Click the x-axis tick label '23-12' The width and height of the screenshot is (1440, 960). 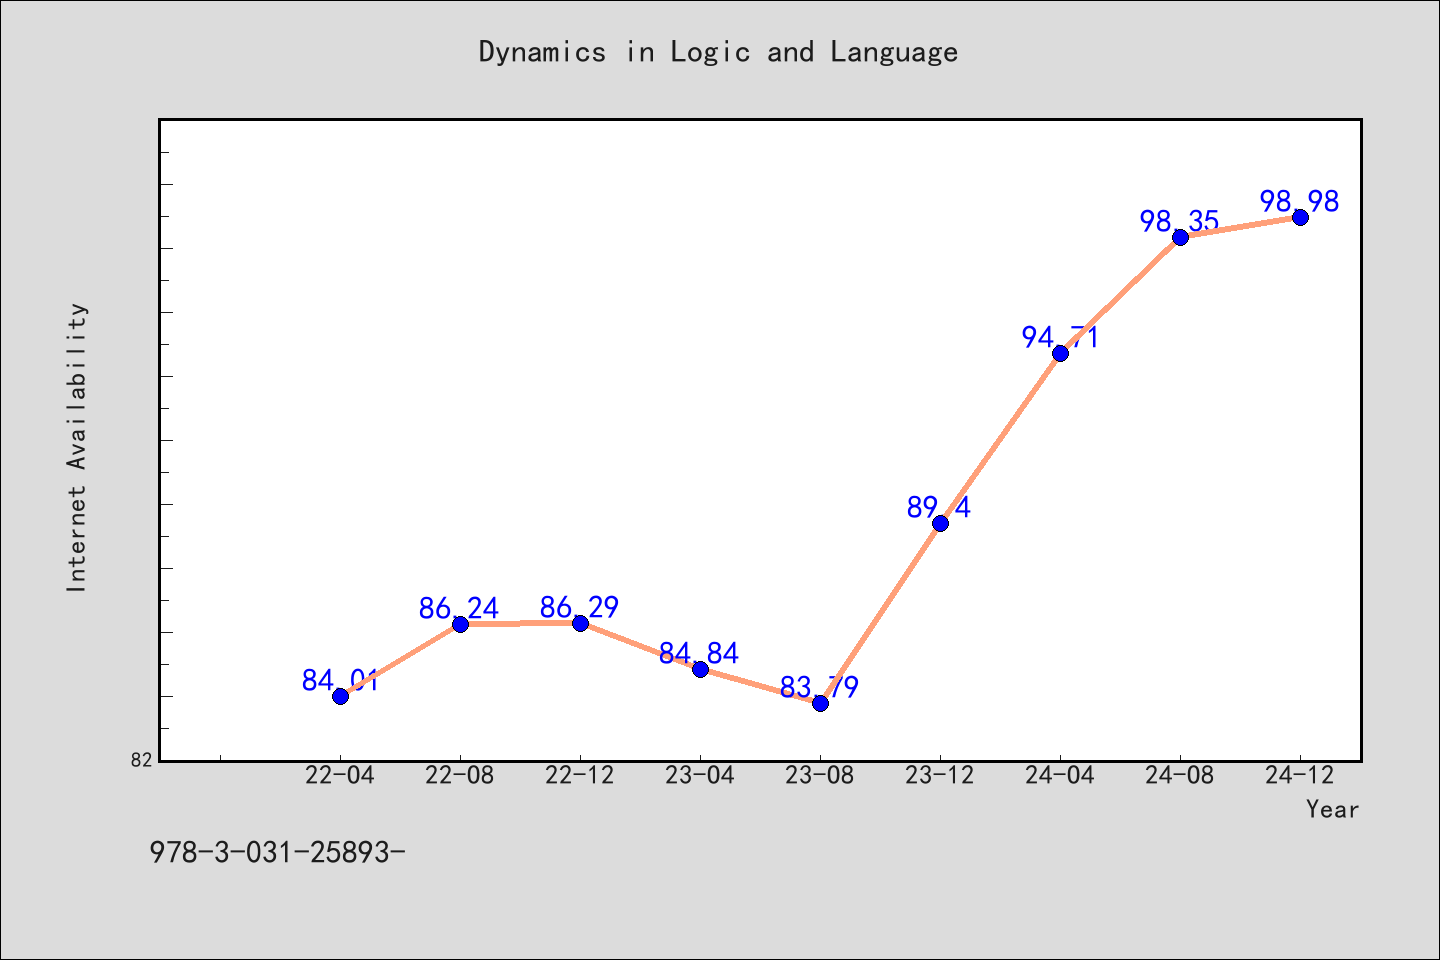pos(940,775)
